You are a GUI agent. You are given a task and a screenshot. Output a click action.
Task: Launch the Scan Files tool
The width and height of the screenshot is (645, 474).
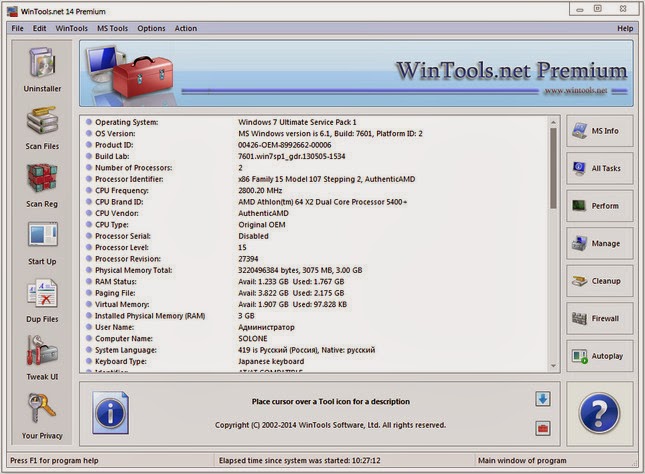(42, 128)
